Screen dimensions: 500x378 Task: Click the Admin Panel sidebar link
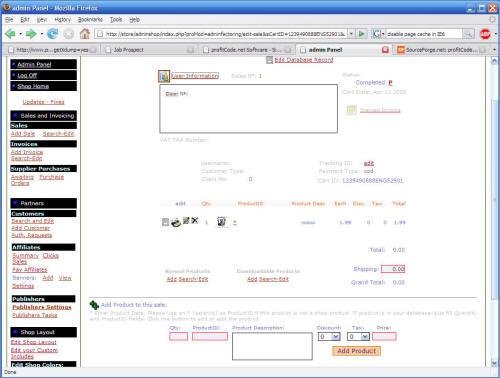point(34,65)
